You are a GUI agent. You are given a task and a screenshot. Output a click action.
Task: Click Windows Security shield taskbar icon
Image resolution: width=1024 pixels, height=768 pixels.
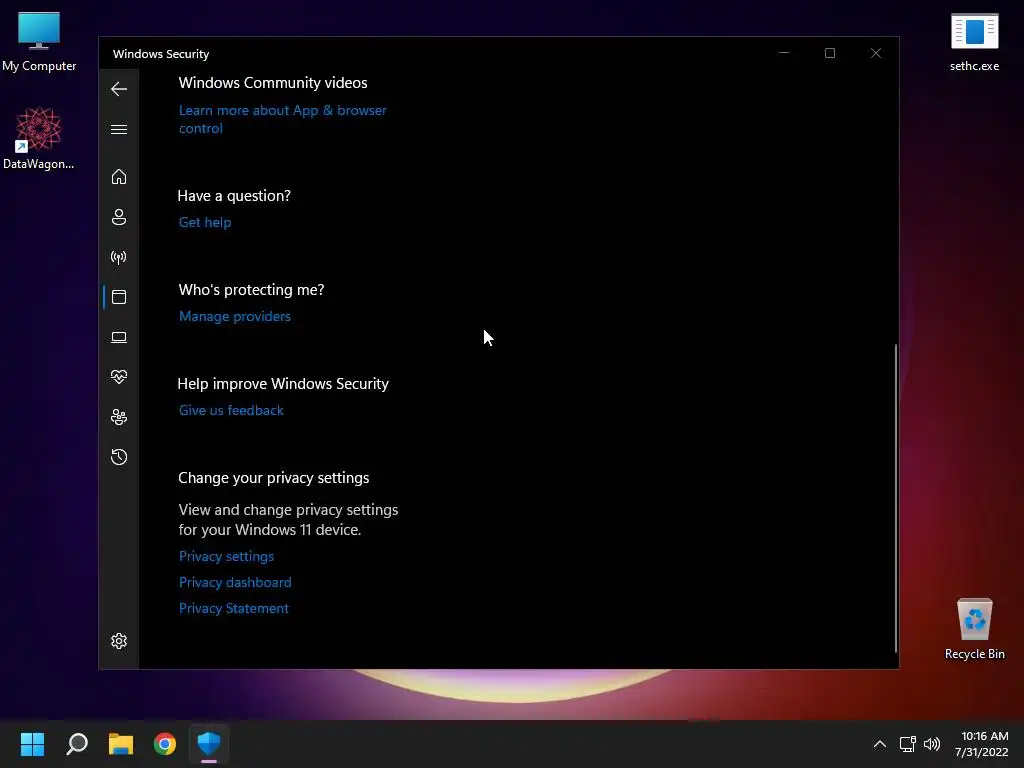point(209,744)
